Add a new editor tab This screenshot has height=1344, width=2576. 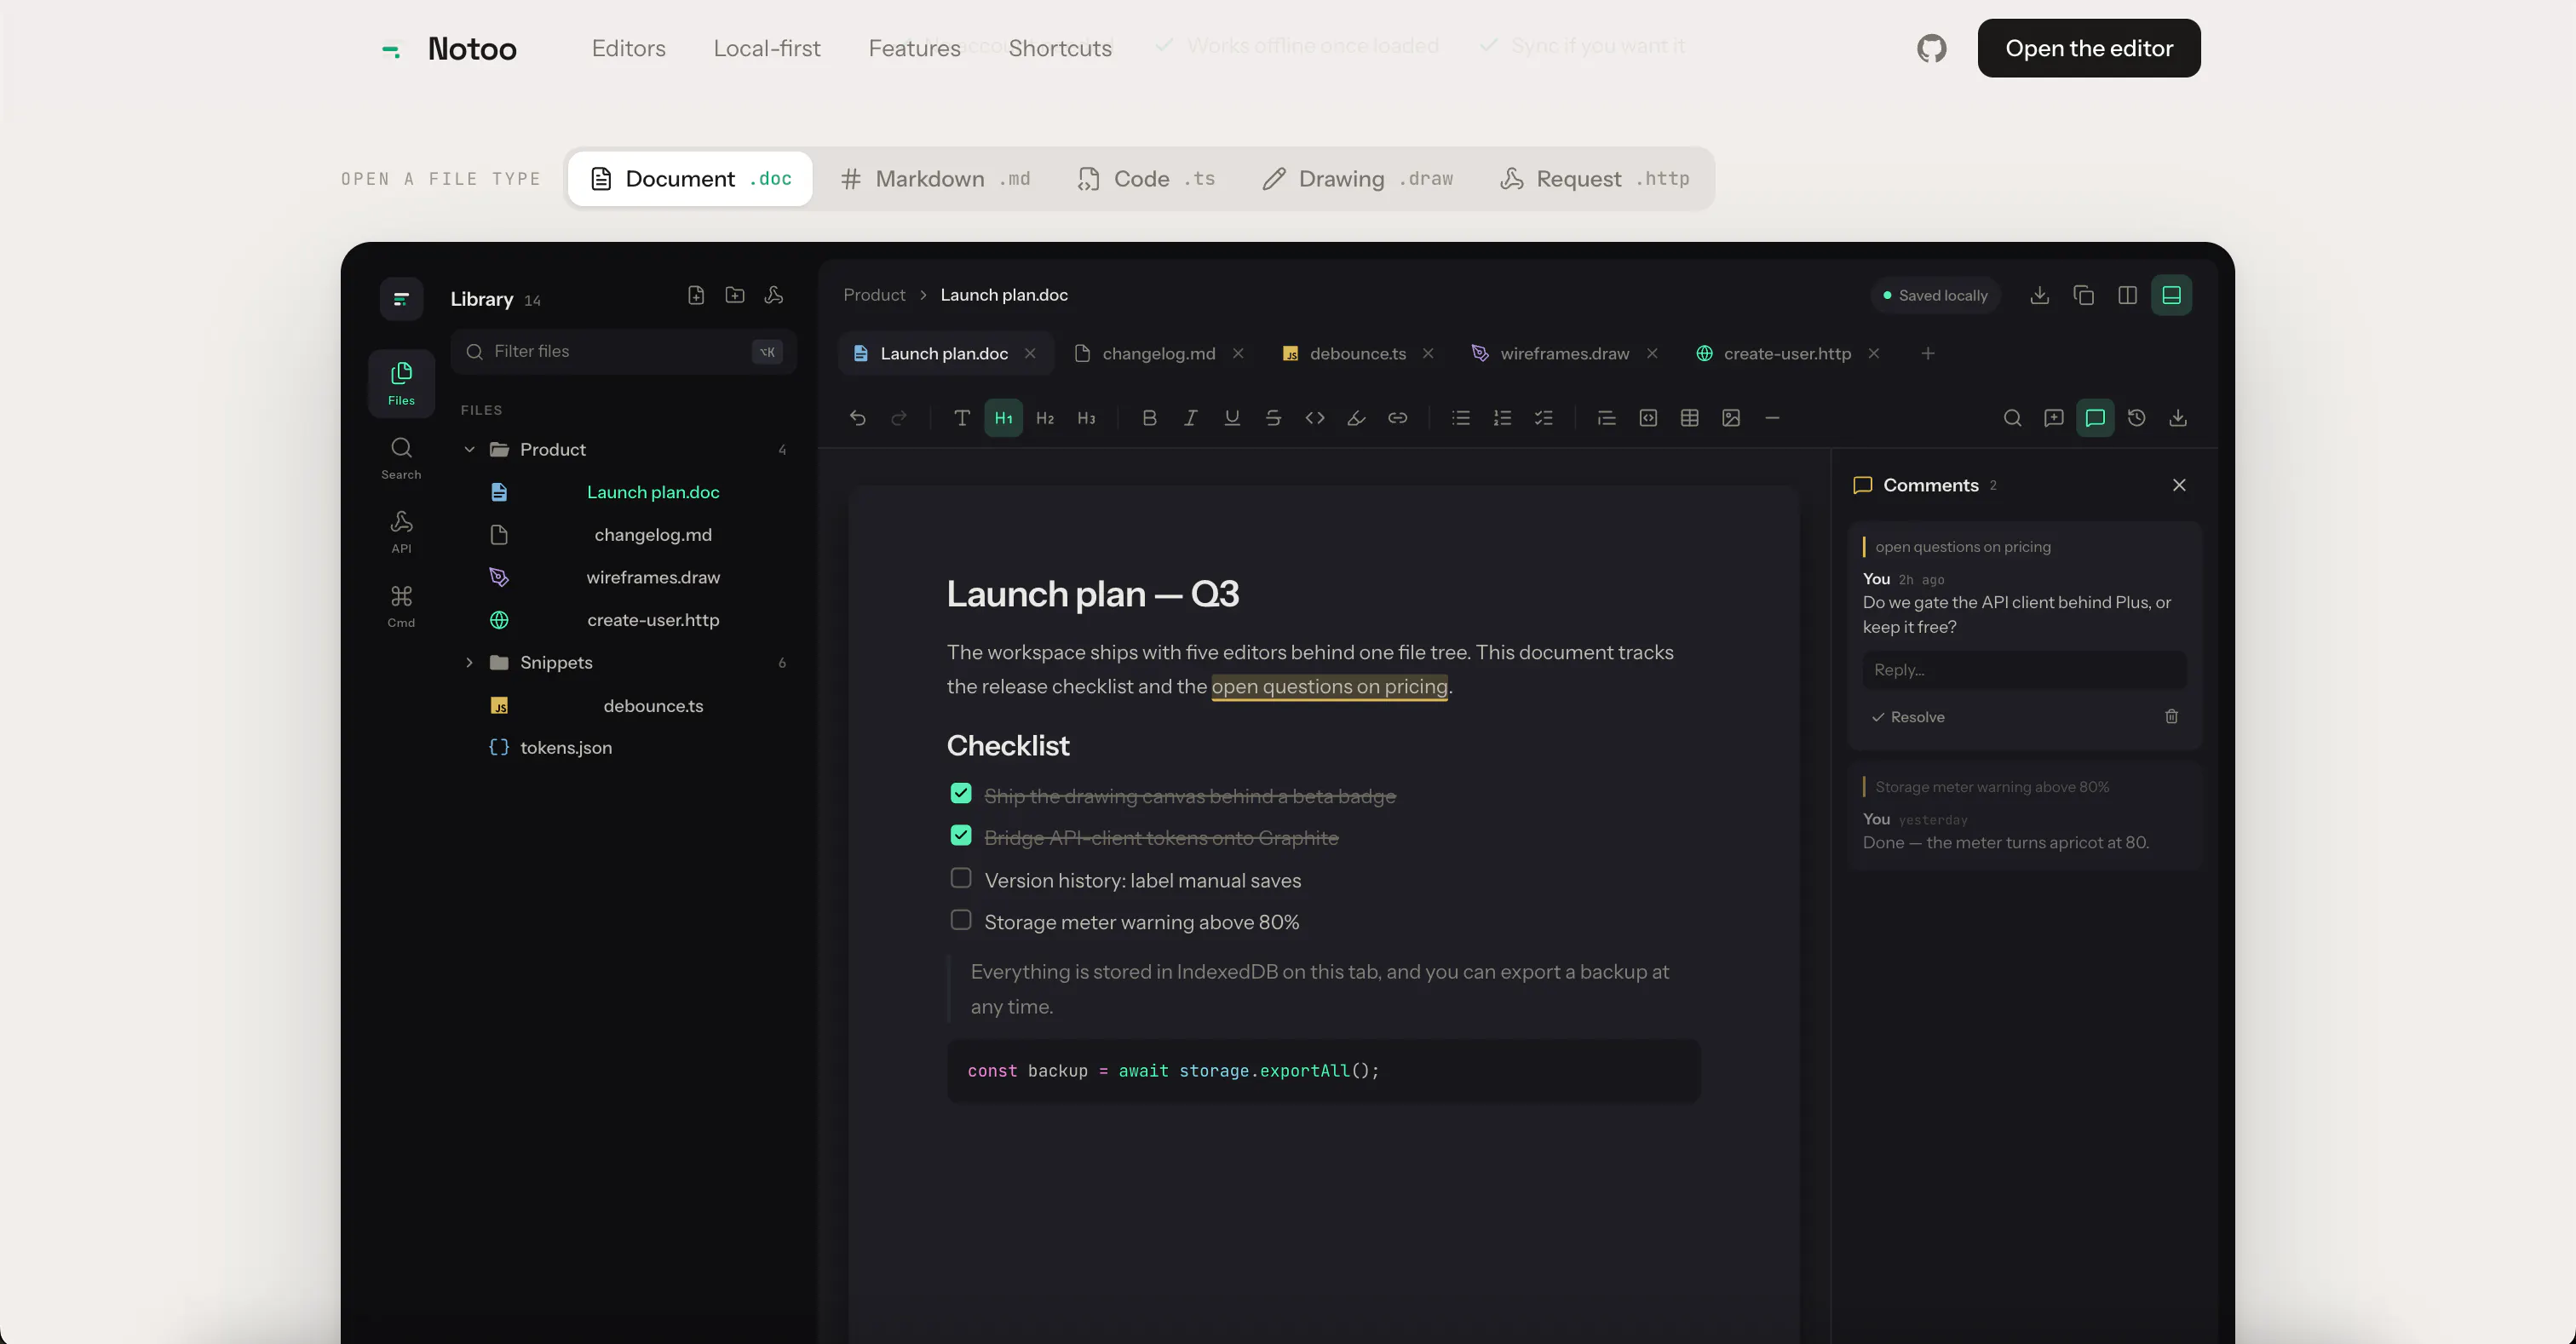[x=1927, y=353]
